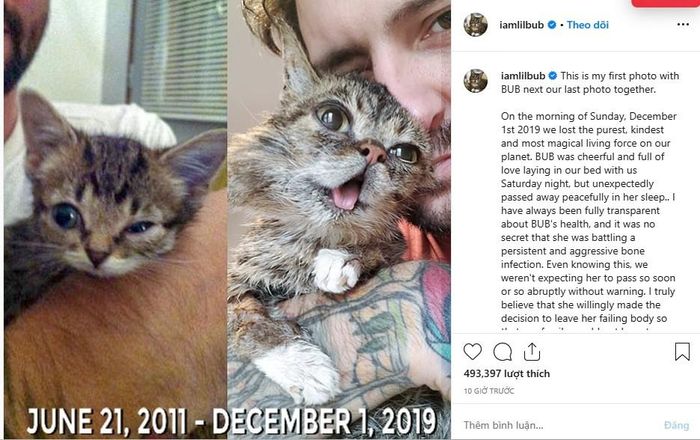View the 493,397 lượt thích likes list

pos(507,374)
